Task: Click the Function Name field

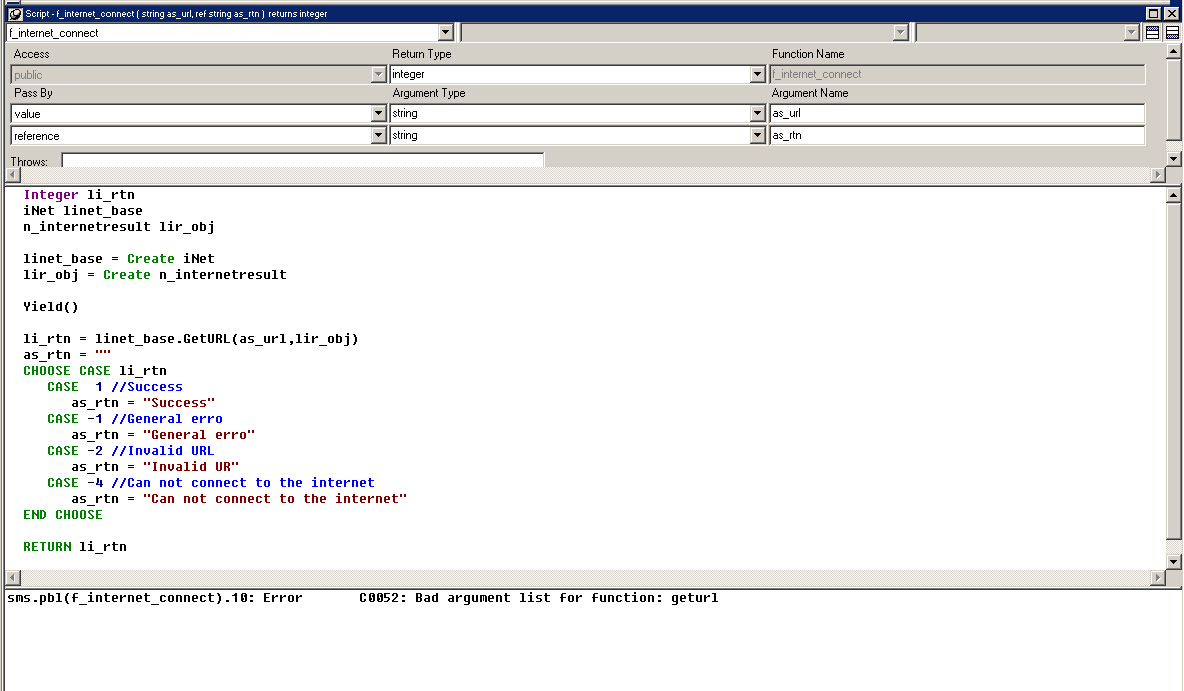Action: [x=957, y=74]
